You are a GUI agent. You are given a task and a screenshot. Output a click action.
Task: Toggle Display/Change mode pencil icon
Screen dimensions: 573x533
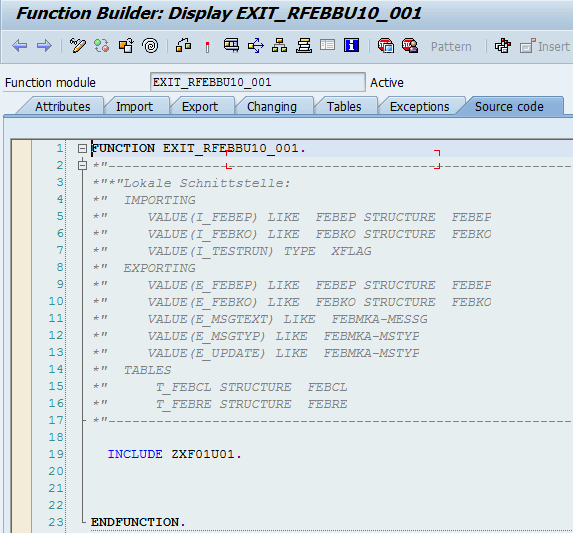77,46
